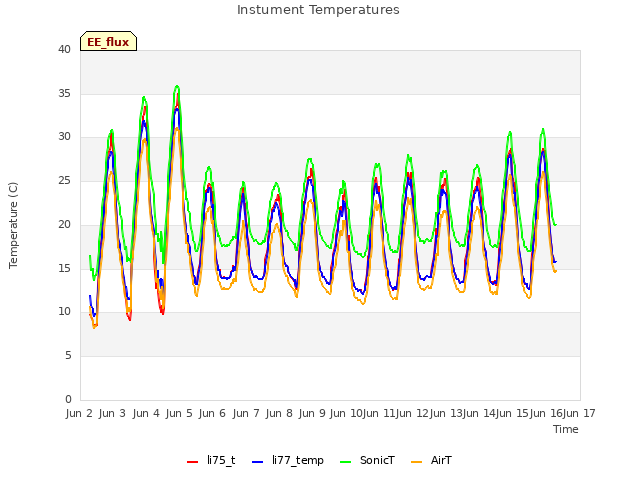Click the 0 y-axis tick label
This screenshot has width=640, height=480.
68,399
